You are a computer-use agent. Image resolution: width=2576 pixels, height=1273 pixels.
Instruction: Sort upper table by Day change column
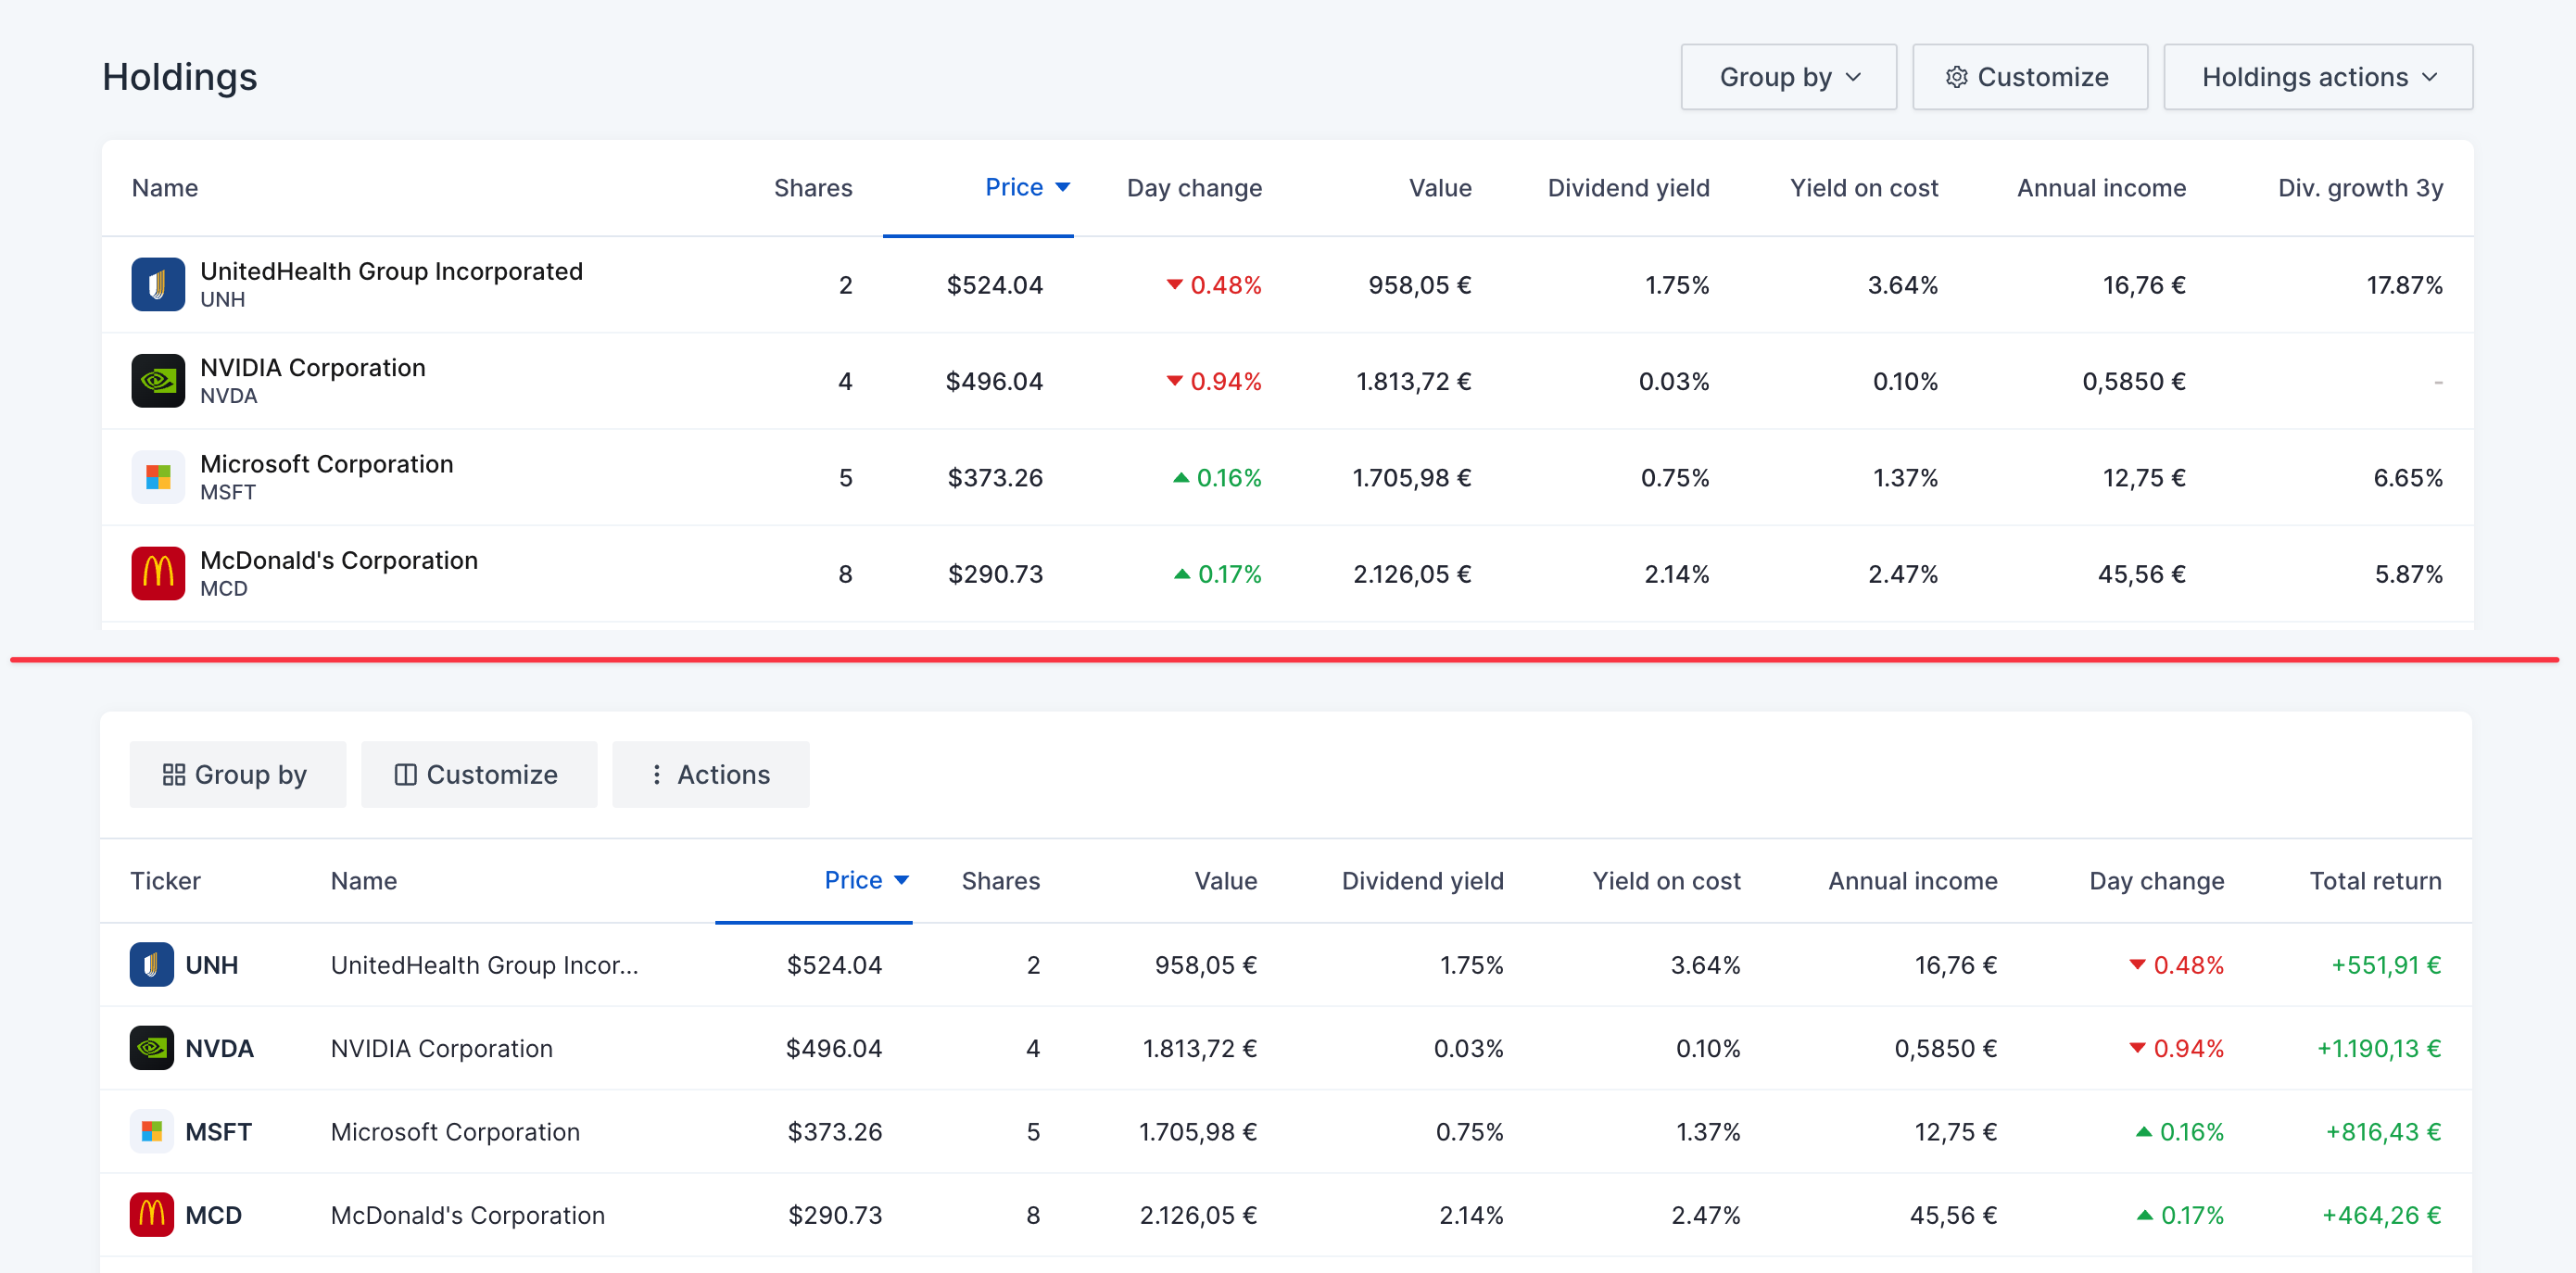[x=1194, y=188]
